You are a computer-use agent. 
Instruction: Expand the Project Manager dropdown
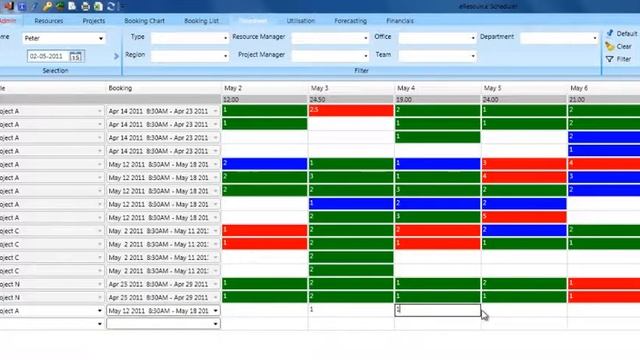click(330, 56)
